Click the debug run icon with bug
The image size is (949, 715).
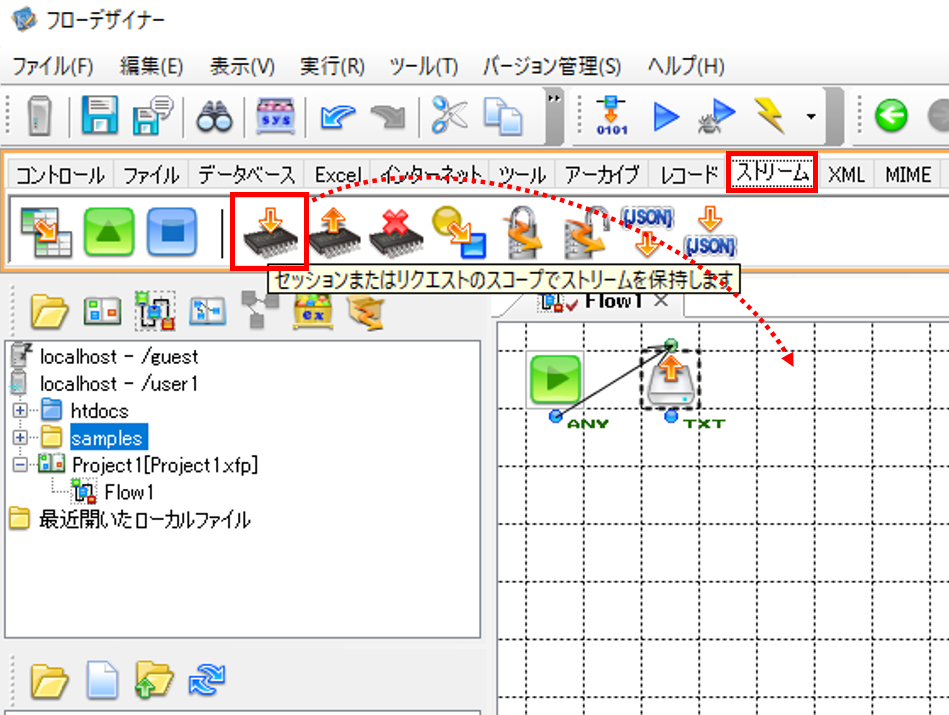pos(717,115)
